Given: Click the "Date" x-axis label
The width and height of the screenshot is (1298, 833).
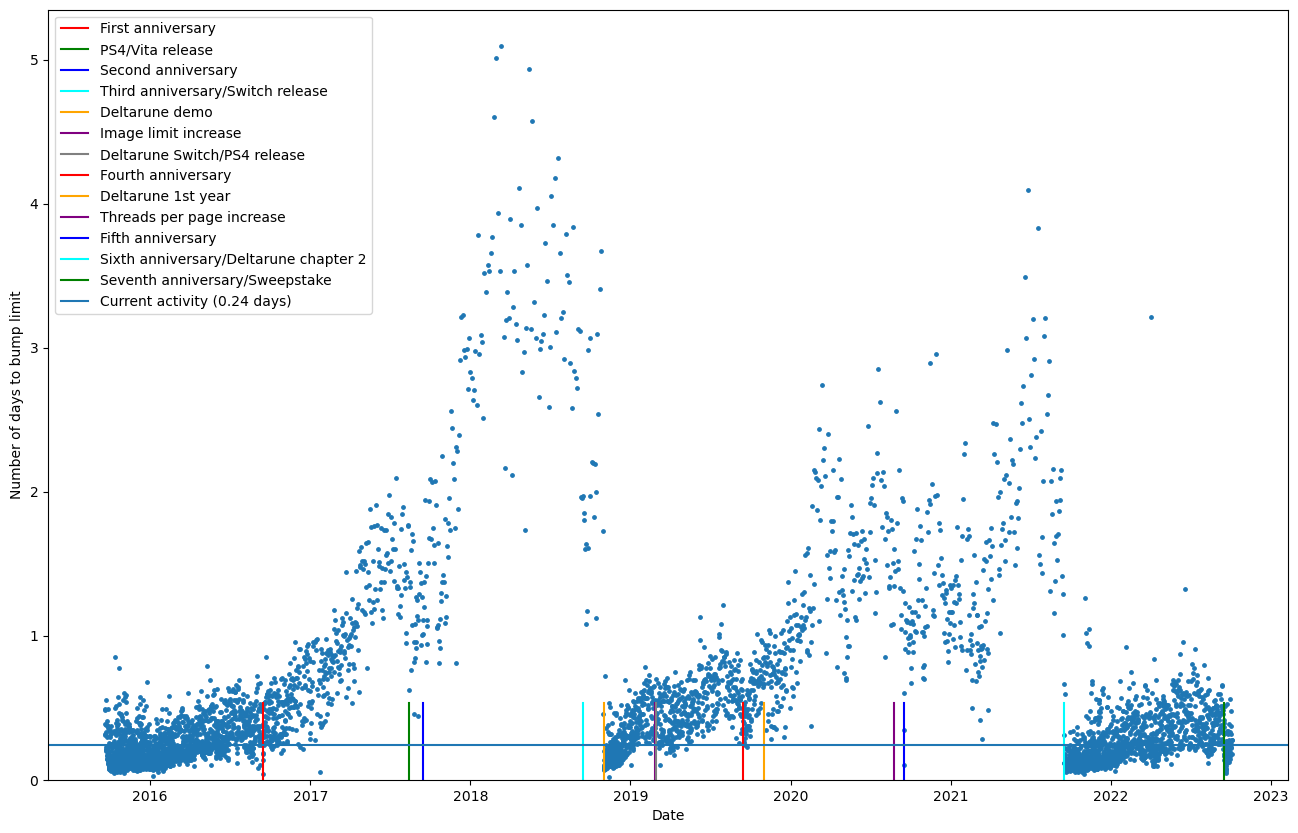Looking at the screenshot, I should coord(668,816).
